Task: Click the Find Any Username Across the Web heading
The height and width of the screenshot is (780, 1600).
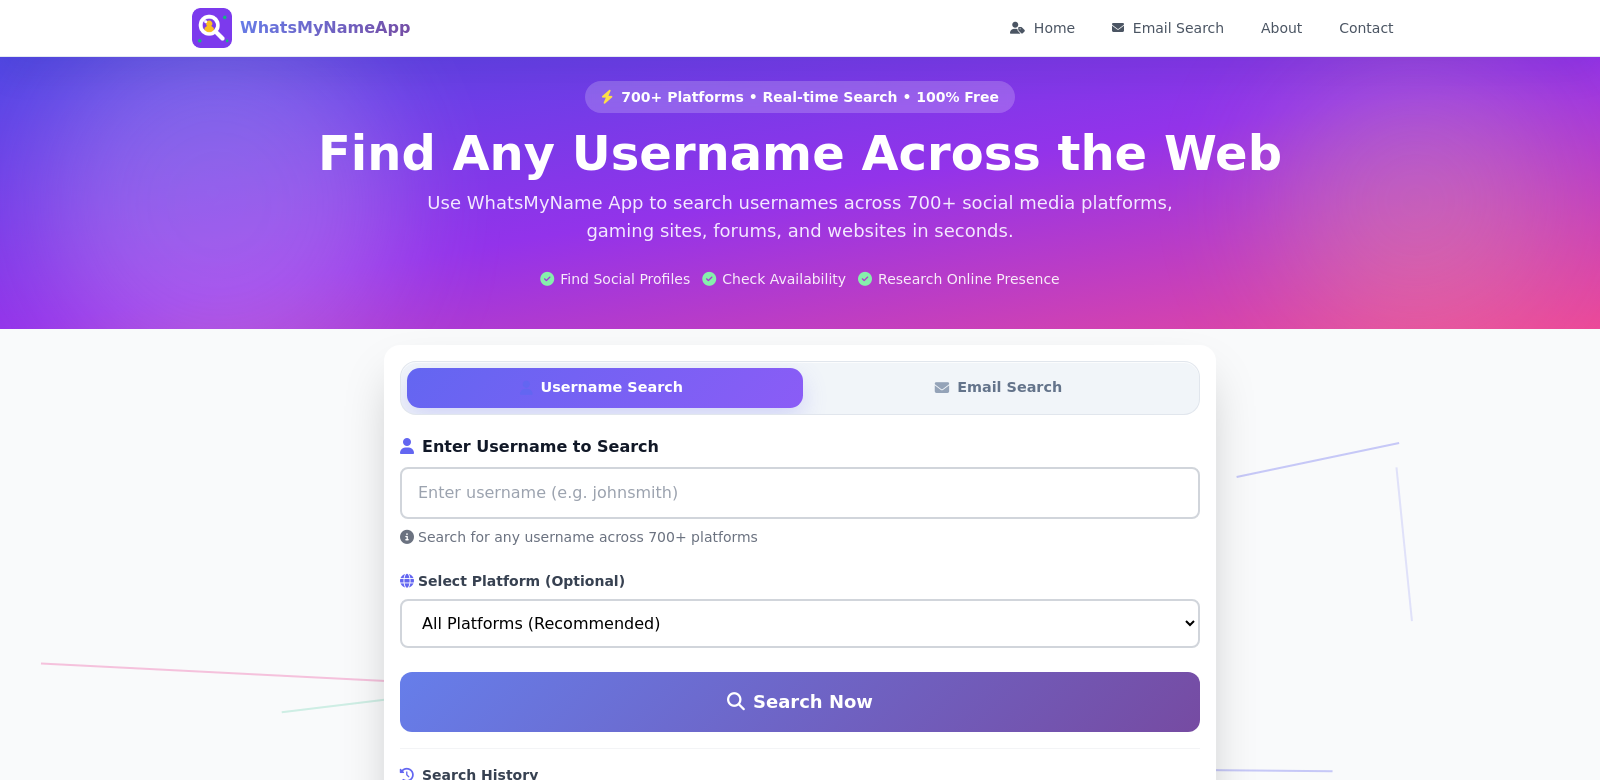Action: click(x=800, y=153)
